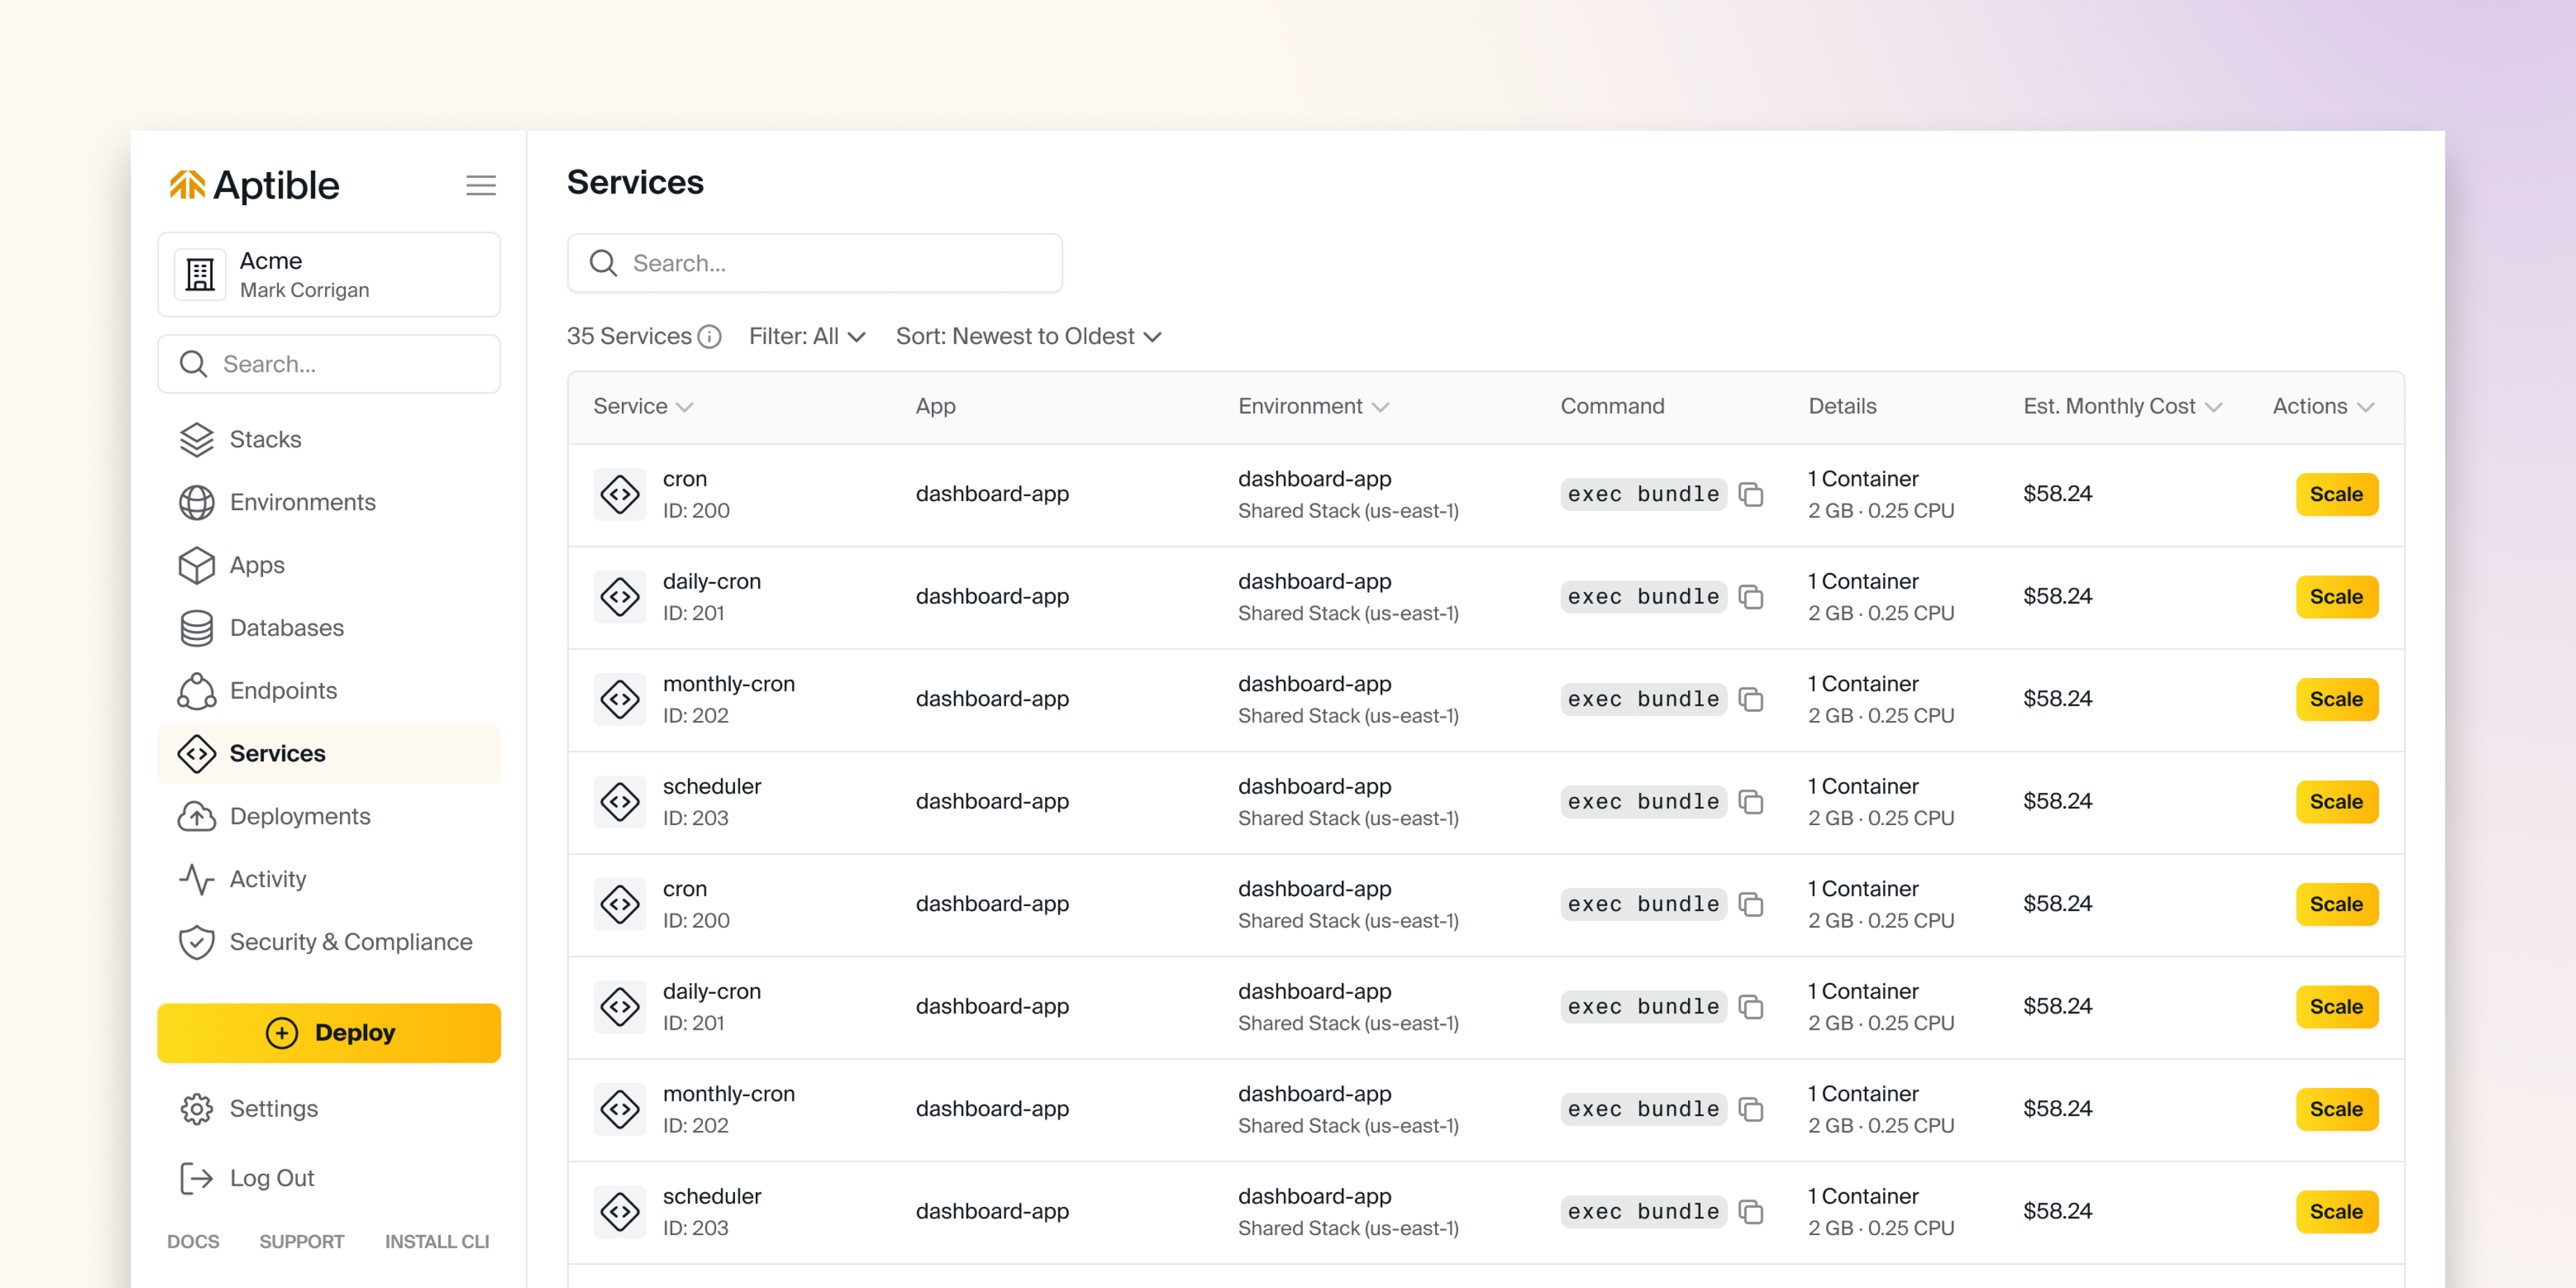Screen dimensions: 2576x1288
Task: Open Security & Compliance page
Action: (x=350, y=942)
